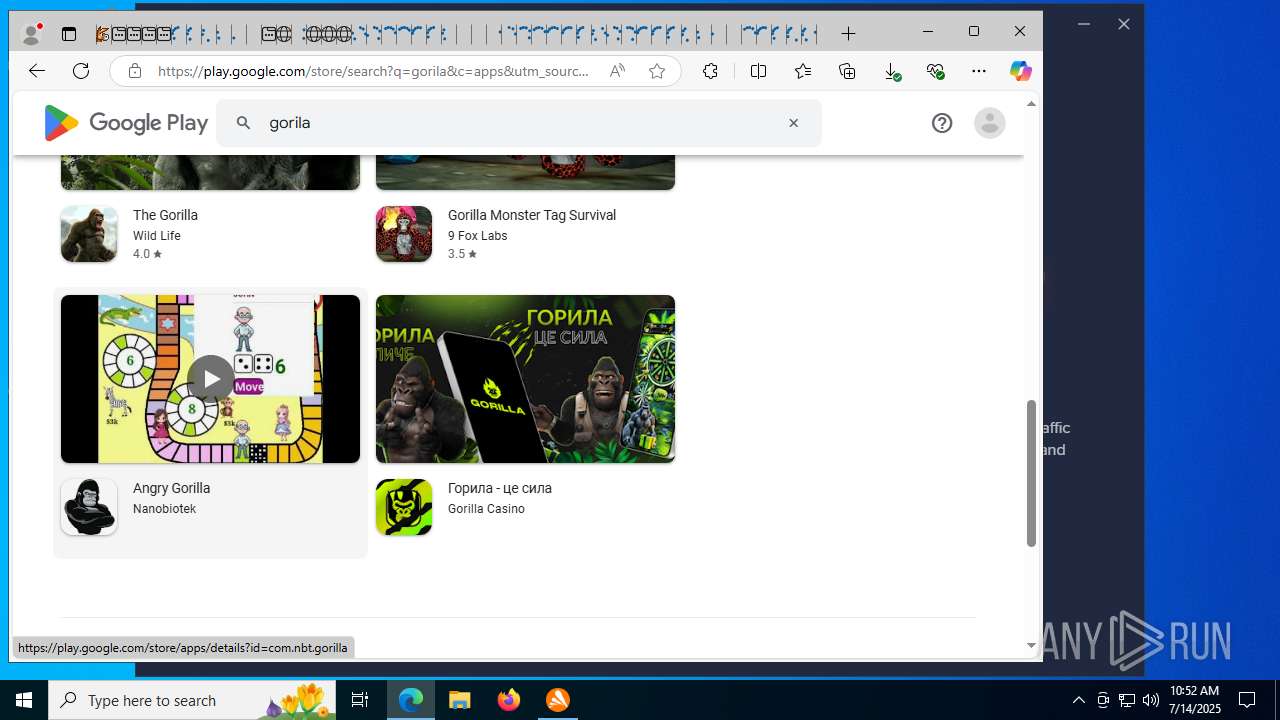Open the Downloads panel

point(891,71)
